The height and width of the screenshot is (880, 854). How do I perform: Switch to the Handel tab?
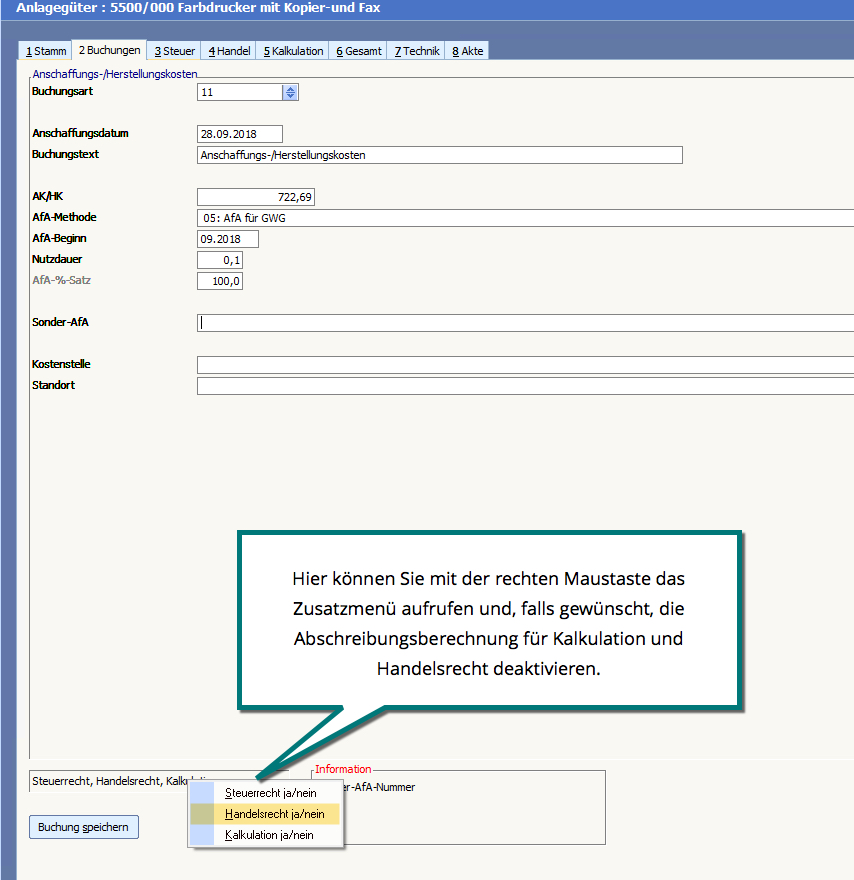point(229,51)
